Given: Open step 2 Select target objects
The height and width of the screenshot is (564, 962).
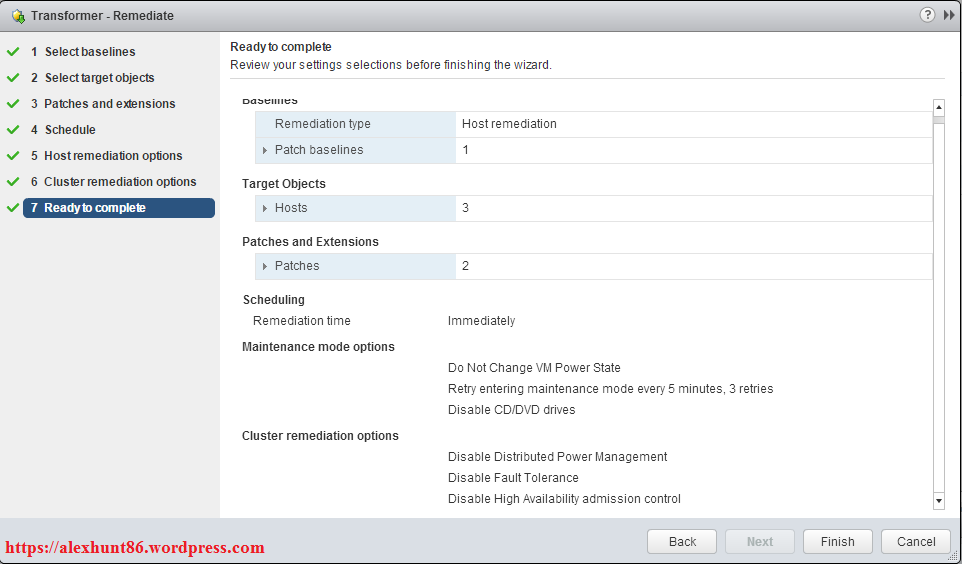Looking at the screenshot, I should pyautogui.click(x=99, y=78).
